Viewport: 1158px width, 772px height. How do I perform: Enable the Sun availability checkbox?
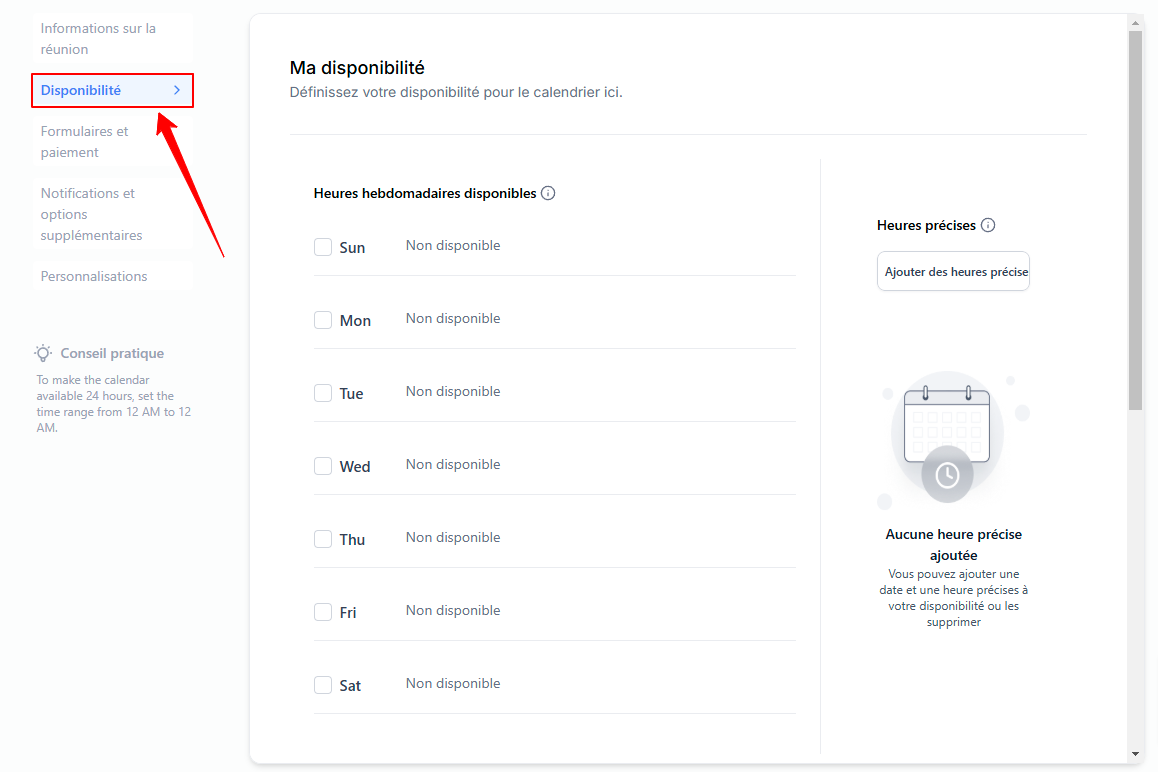tap(323, 247)
